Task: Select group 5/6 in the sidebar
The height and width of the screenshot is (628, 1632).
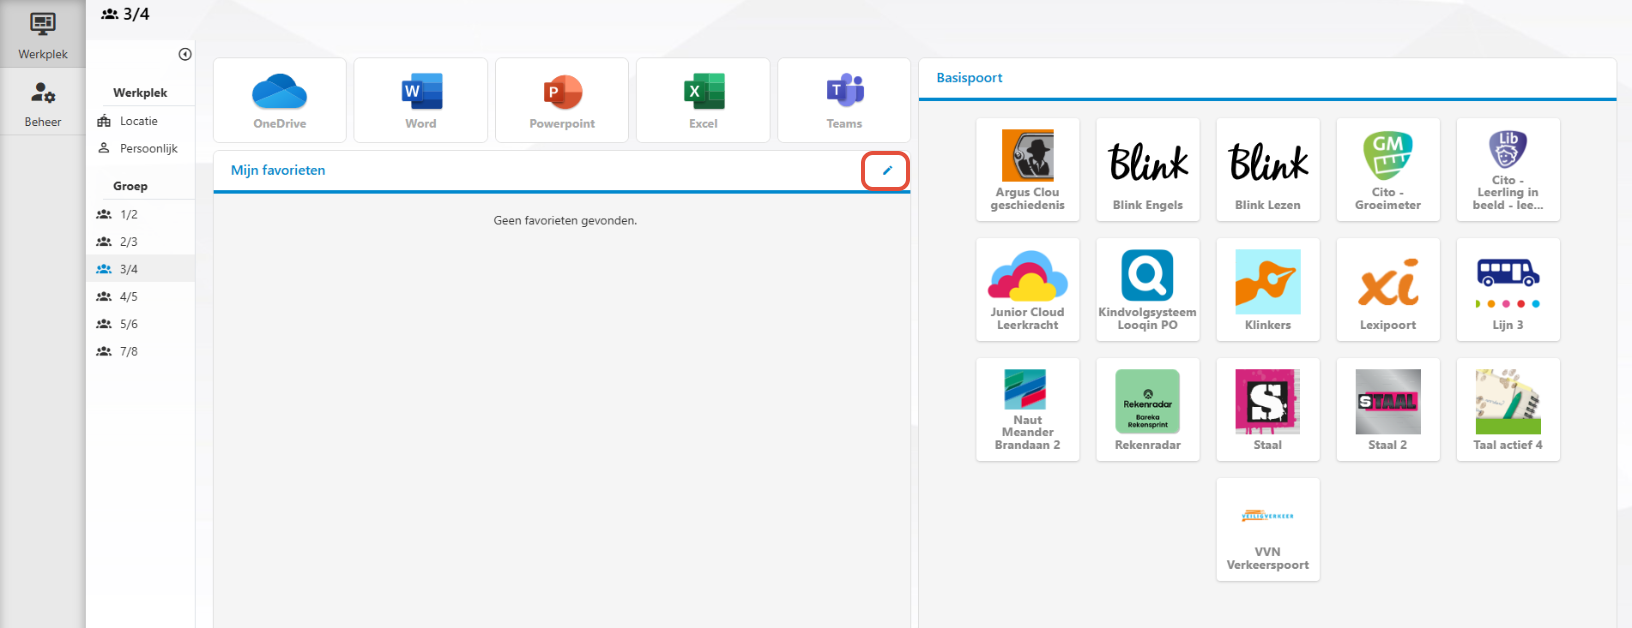Action: [141, 324]
